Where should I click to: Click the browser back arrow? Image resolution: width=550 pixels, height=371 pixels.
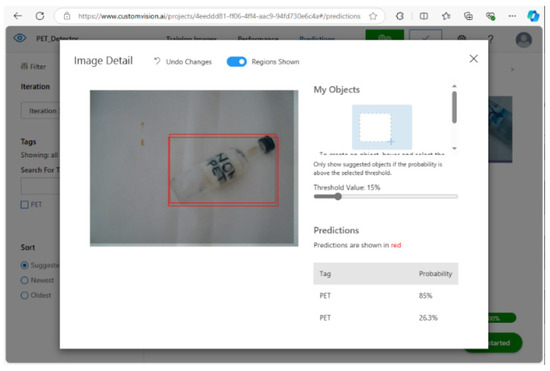[x=18, y=16]
